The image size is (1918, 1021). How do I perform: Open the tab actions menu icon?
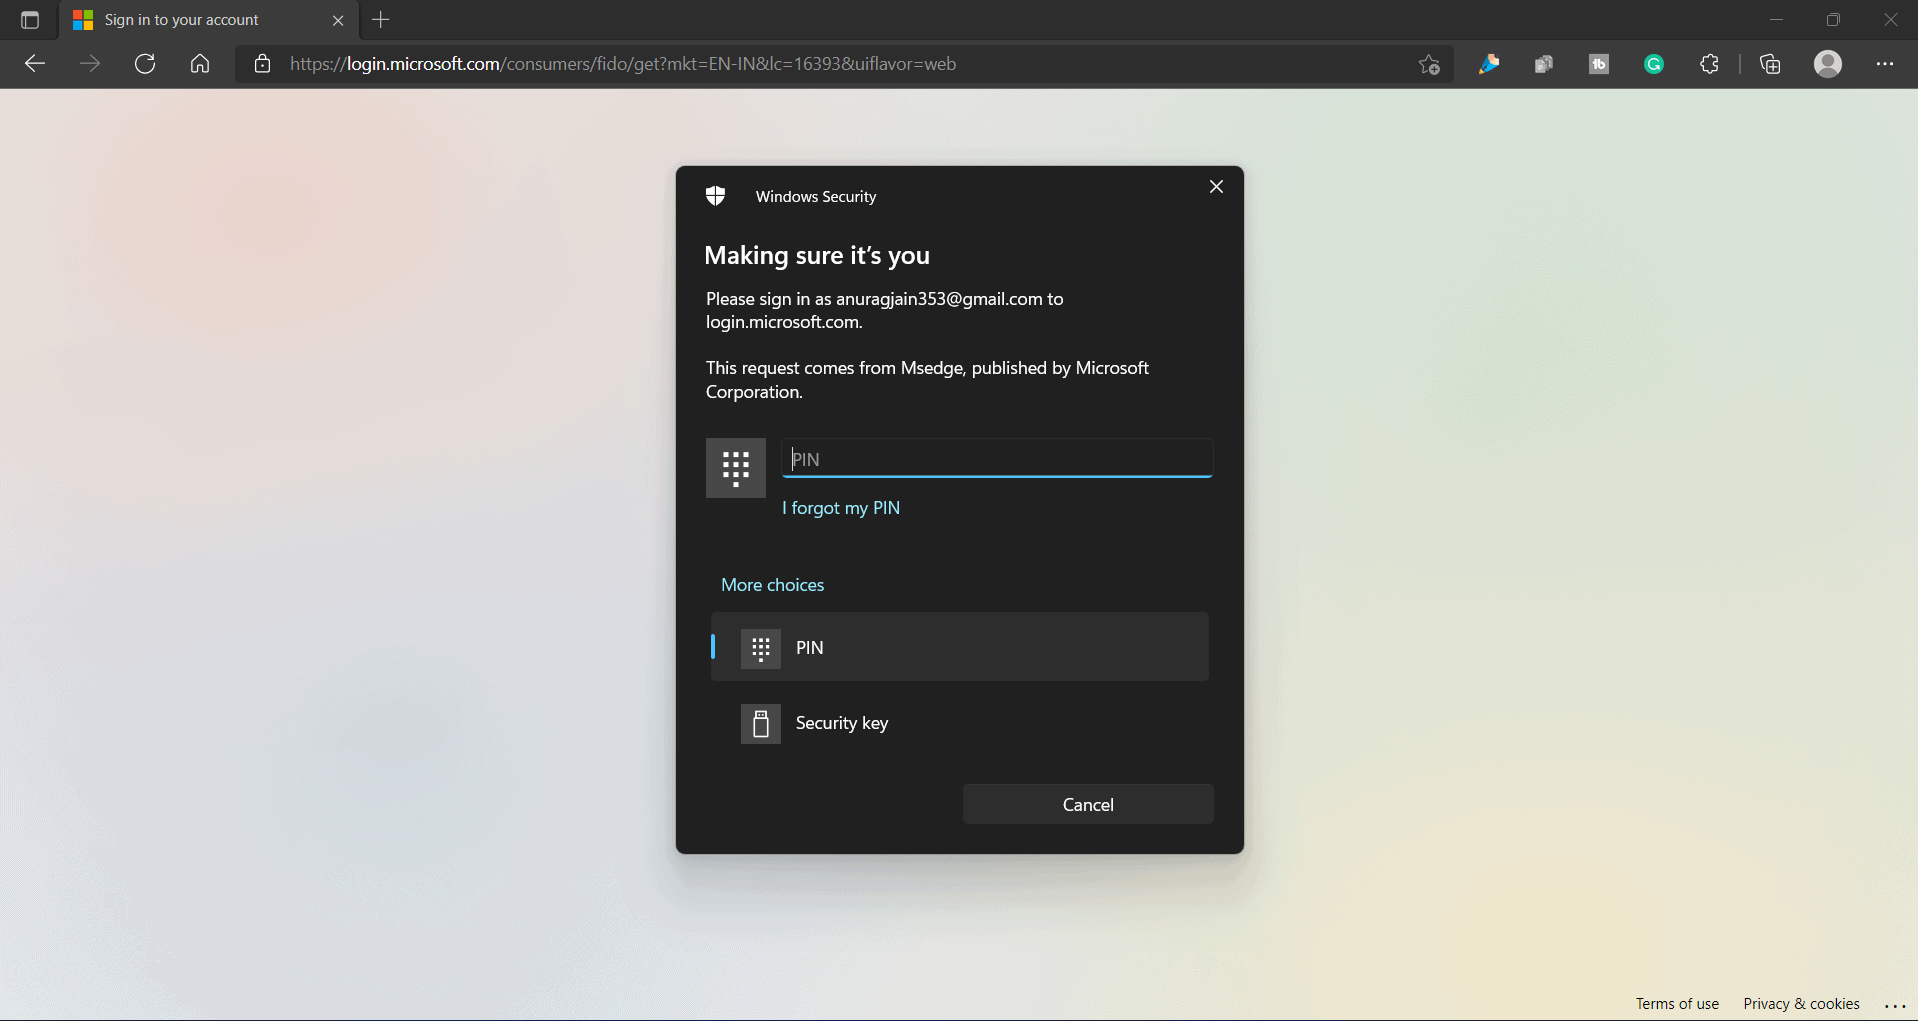(30, 20)
